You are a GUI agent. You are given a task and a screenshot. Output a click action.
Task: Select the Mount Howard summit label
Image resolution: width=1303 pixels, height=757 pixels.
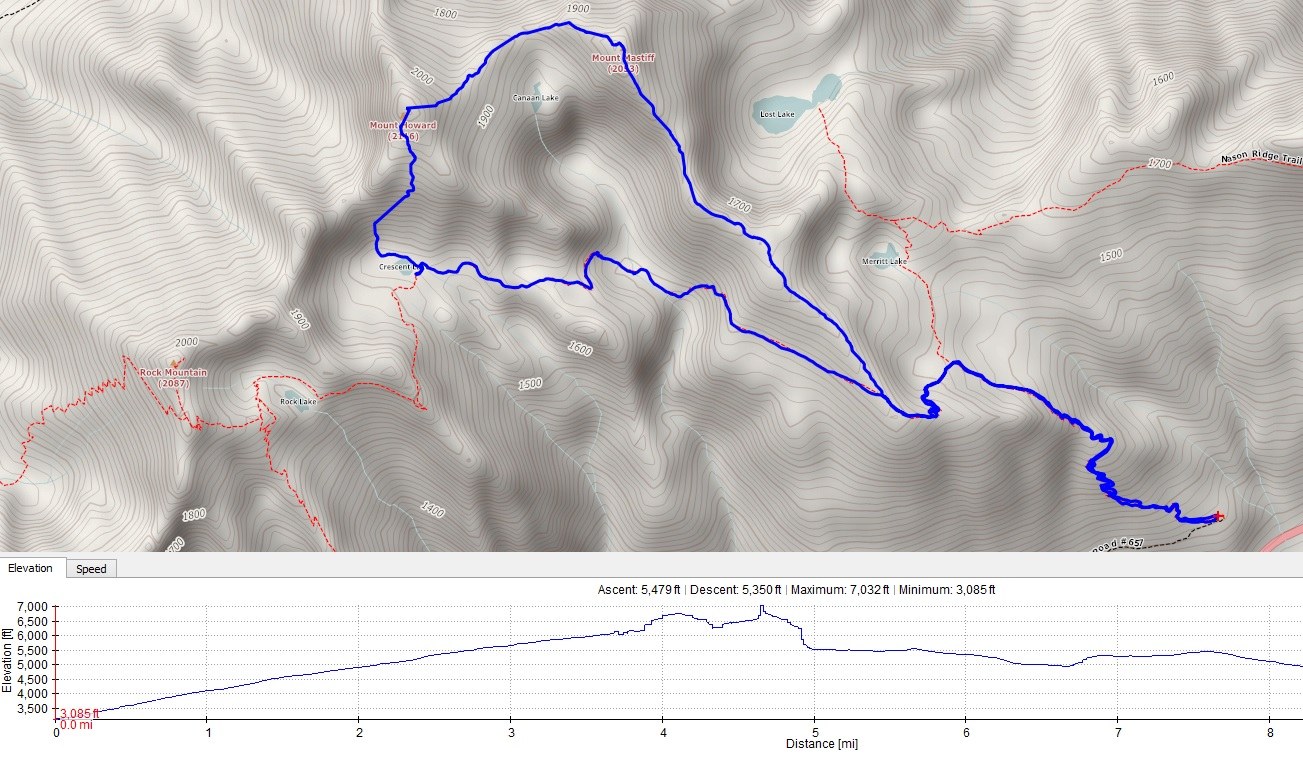[402, 130]
